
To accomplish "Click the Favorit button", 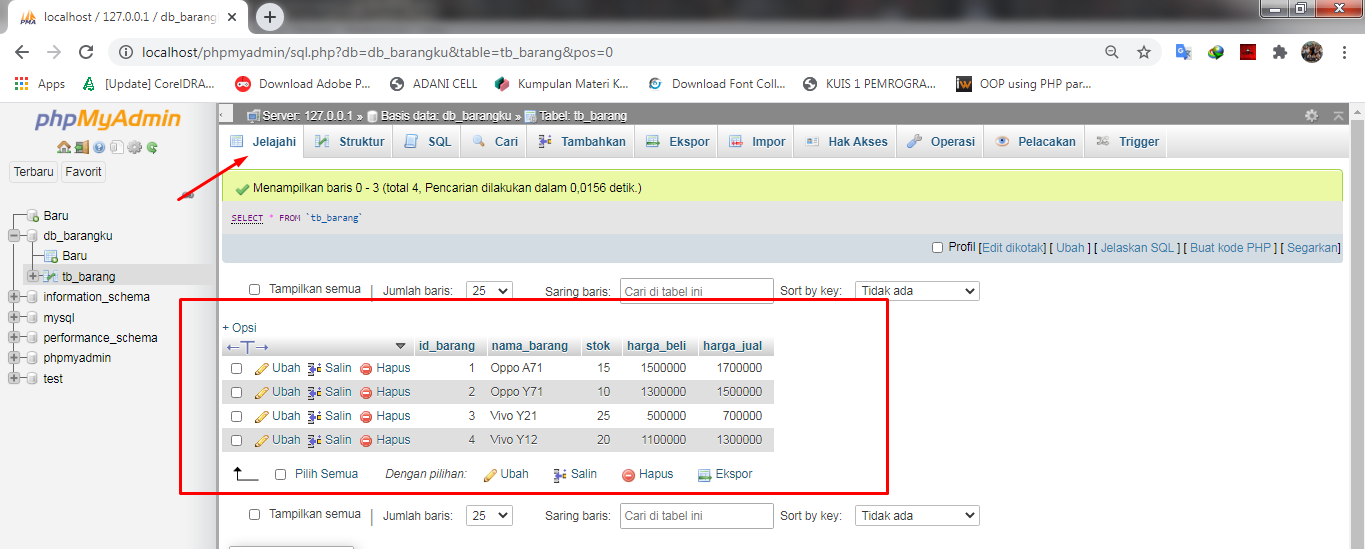I will click(x=84, y=172).
